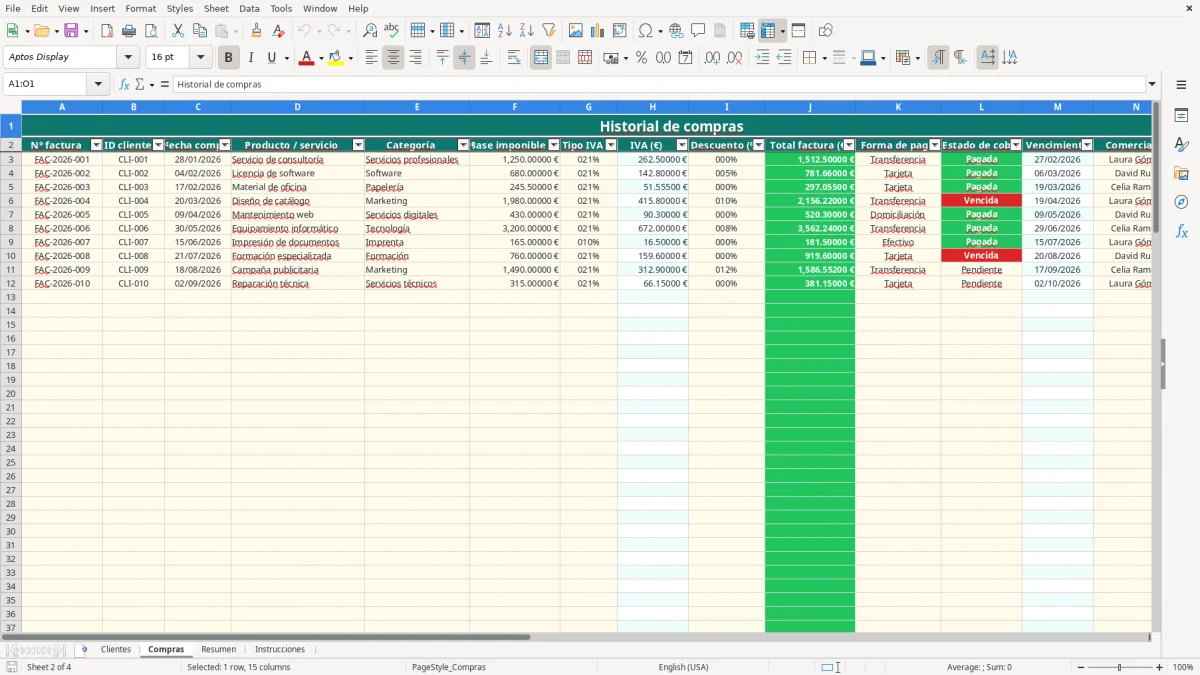1200x675 pixels.
Task: Open the Format menu
Action: click(x=141, y=8)
